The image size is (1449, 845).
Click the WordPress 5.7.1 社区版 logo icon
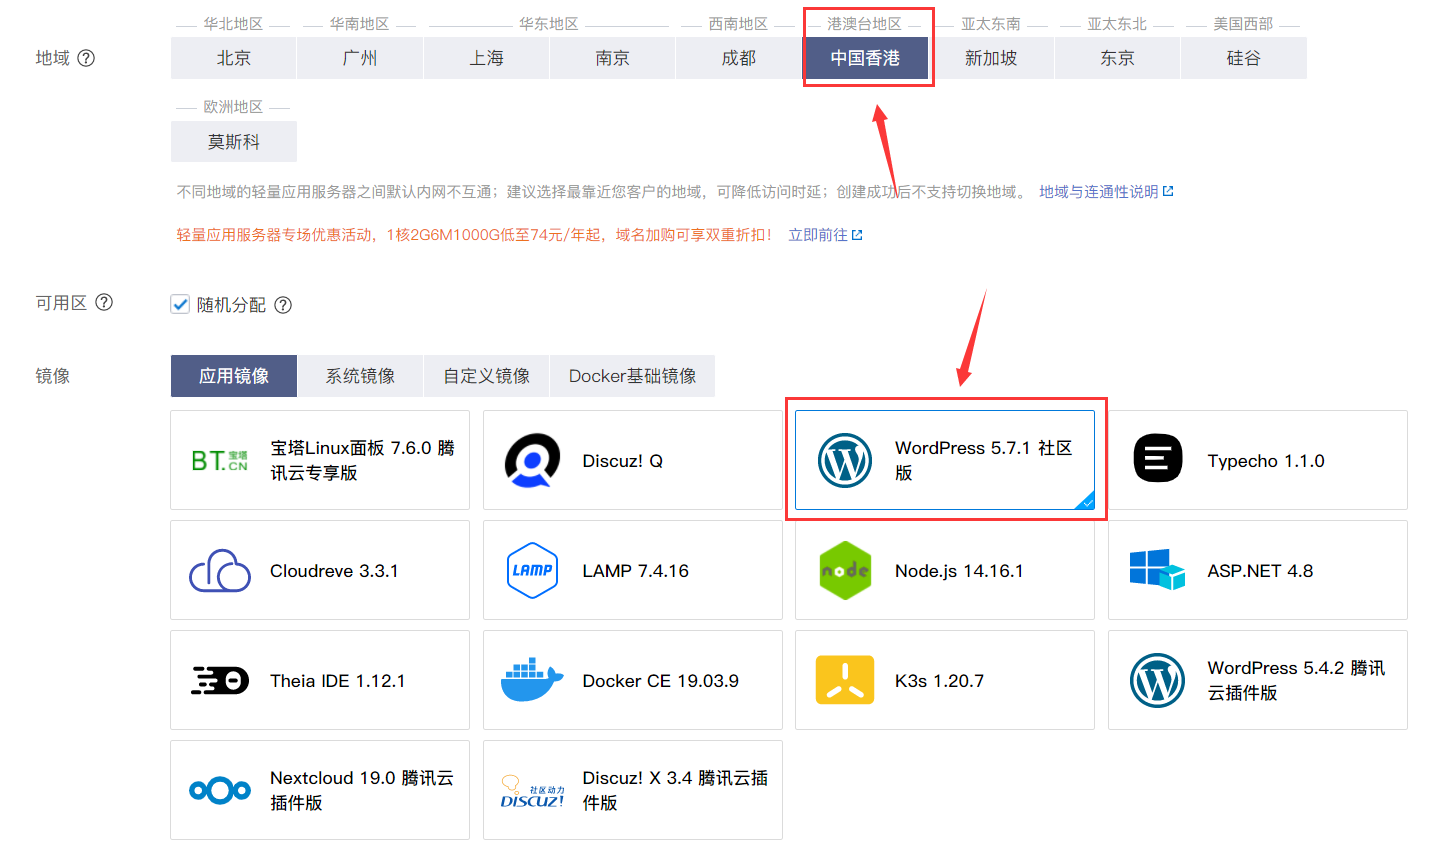pos(845,460)
